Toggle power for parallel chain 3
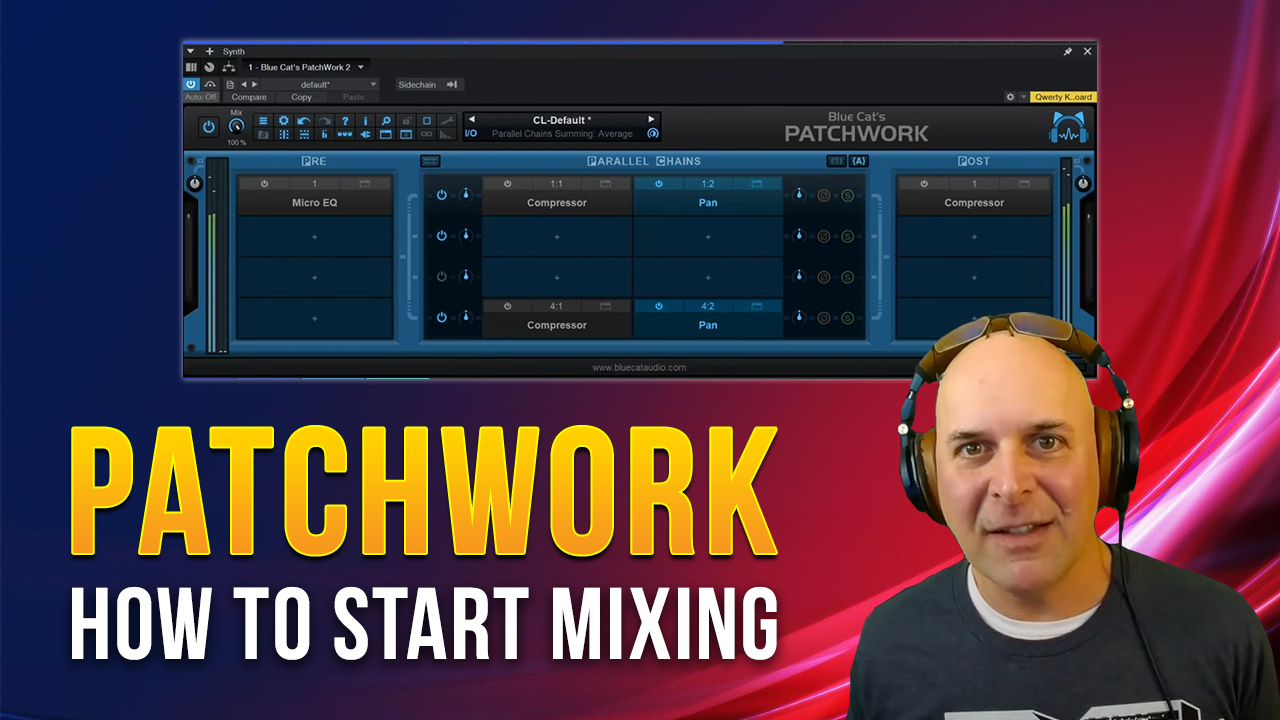Image resolution: width=1280 pixels, height=720 pixels. (442, 277)
